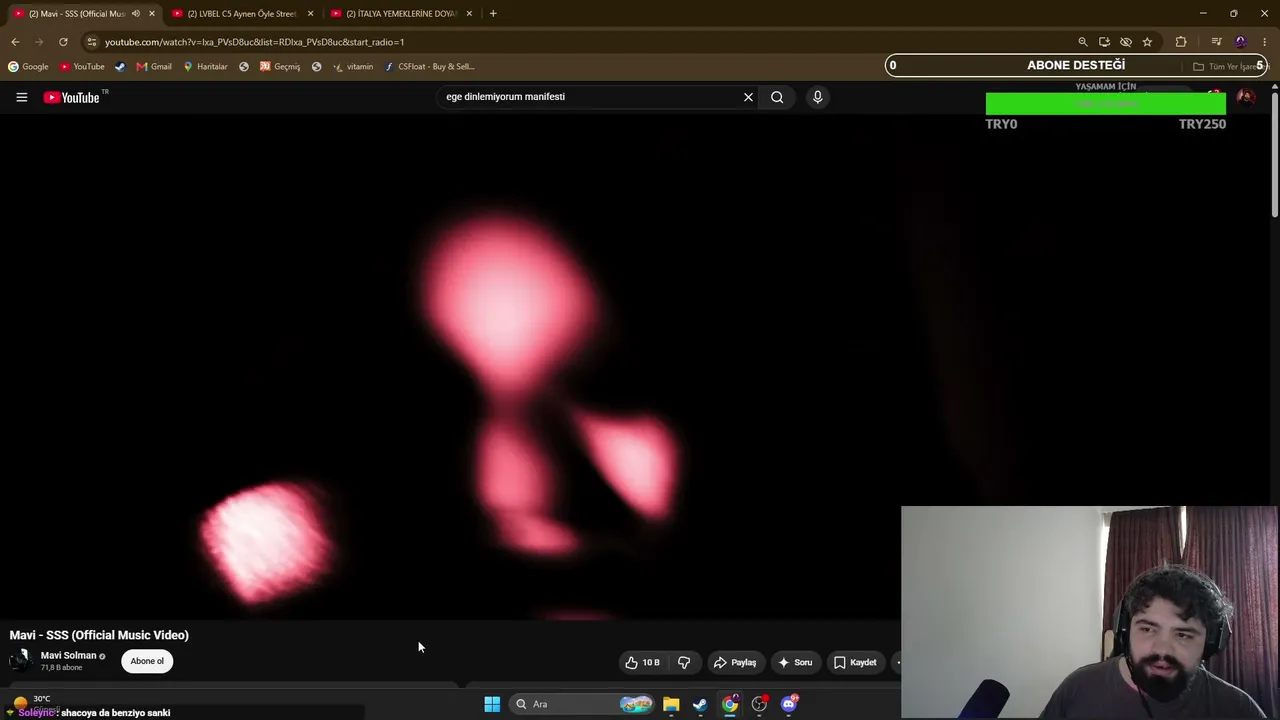
Task: Reload the current page
Action: [x=63, y=42]
